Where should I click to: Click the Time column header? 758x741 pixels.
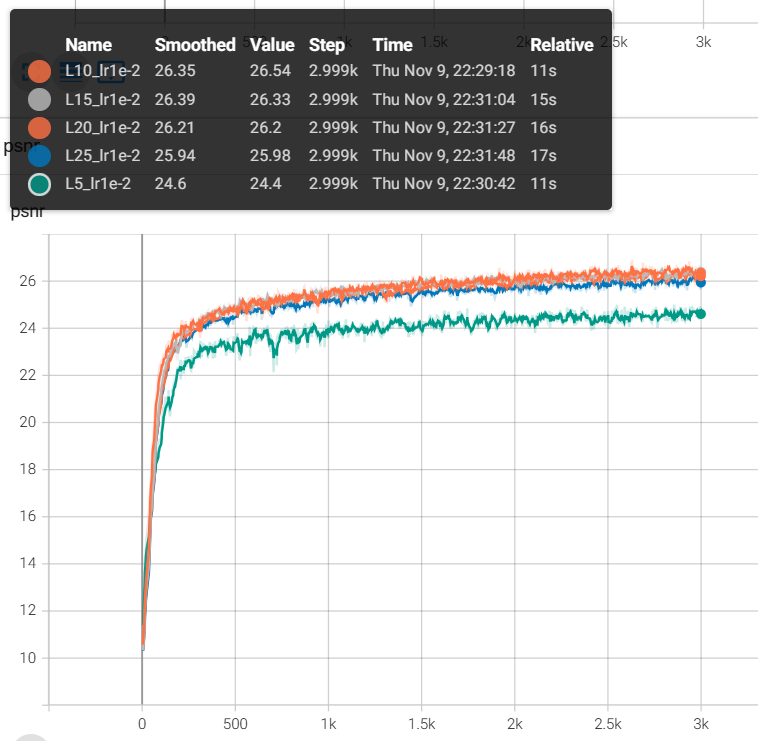coord(392,45)
